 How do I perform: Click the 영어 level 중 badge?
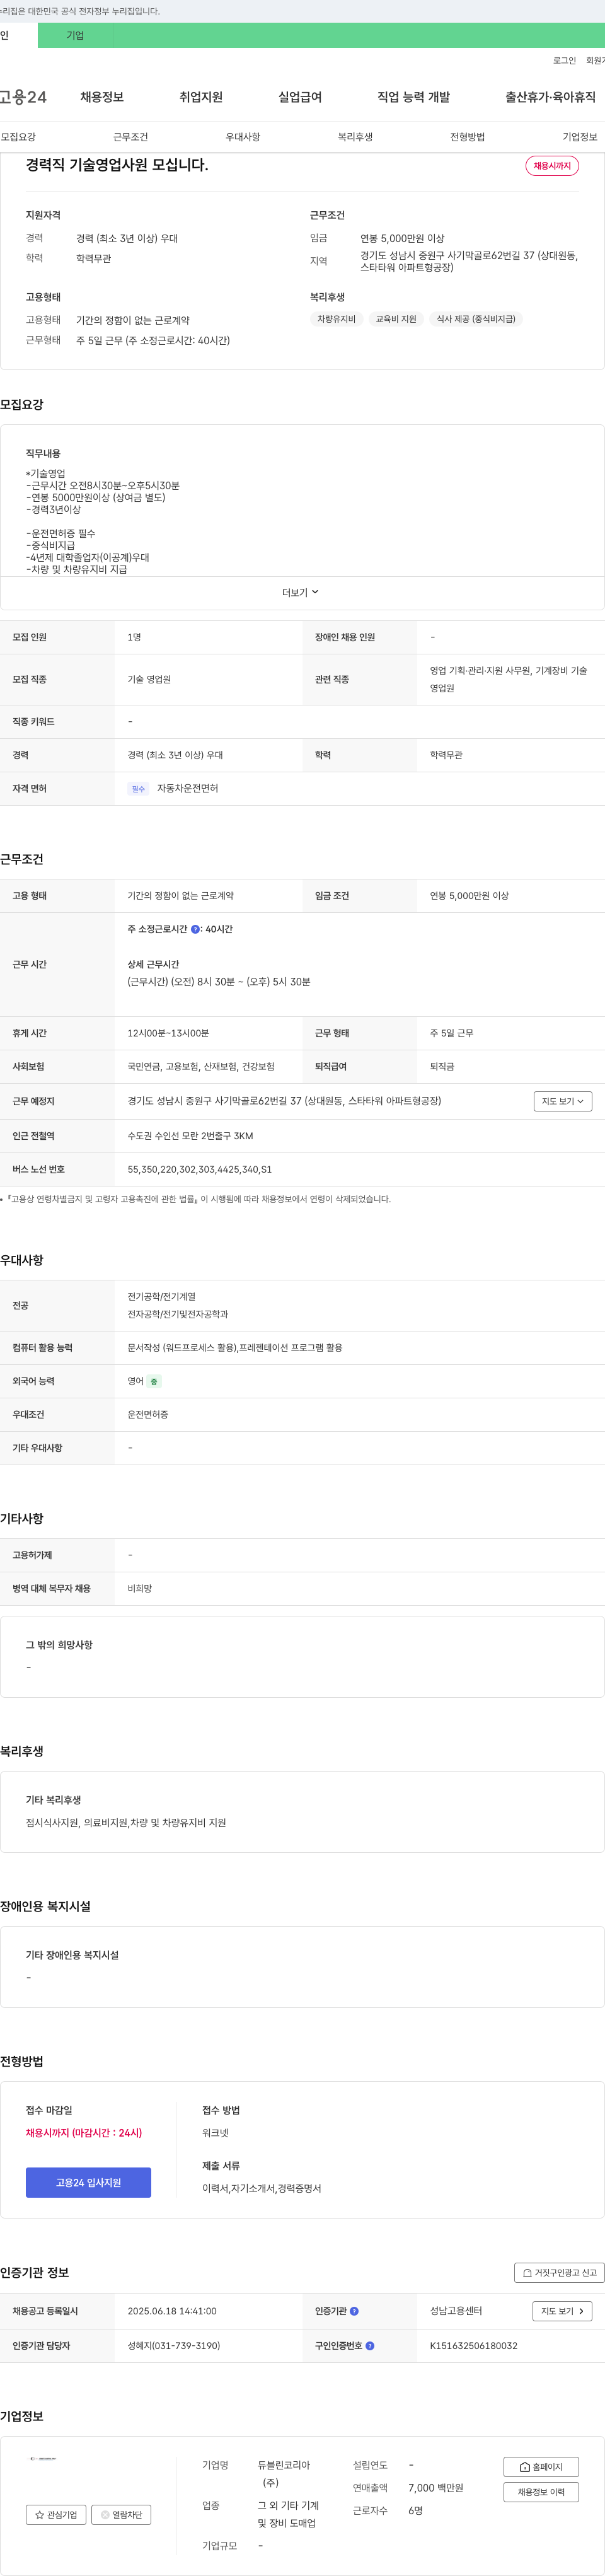tap(154, 1382)
